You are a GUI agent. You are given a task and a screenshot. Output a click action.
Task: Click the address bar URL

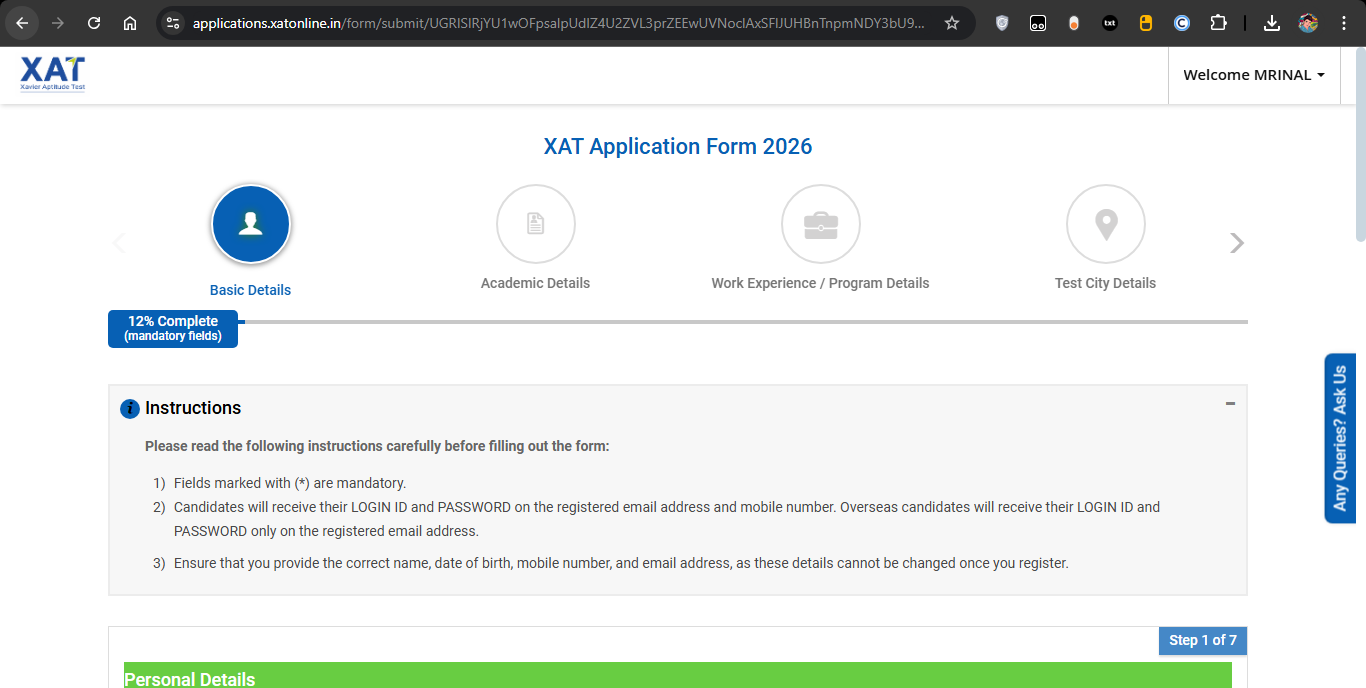[558, 23]
